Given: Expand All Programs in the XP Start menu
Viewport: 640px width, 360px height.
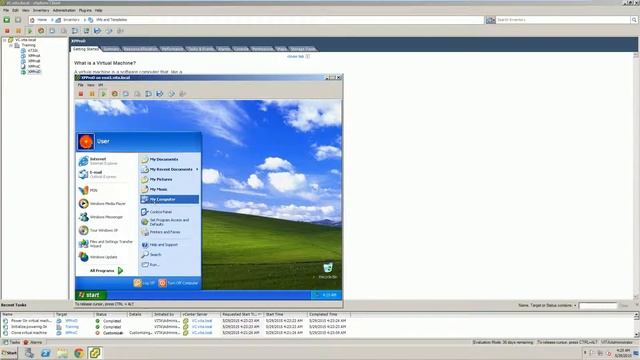Looking at the screenshot, I should tap(106, 271).
